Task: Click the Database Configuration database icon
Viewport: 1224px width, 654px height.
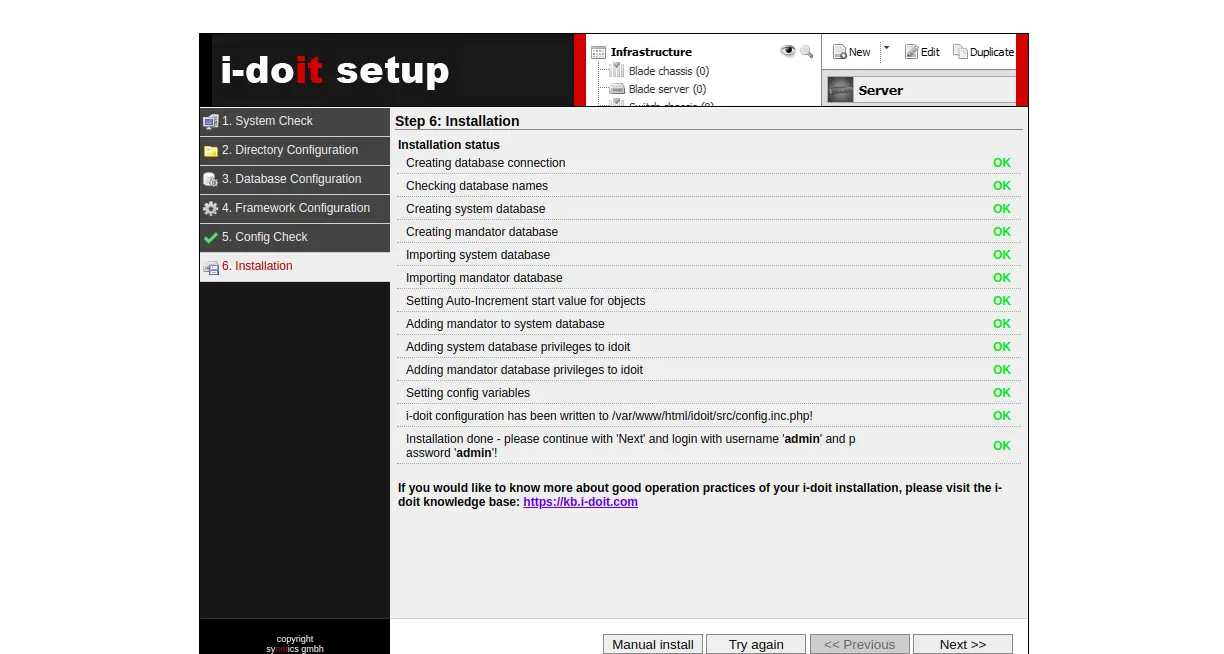Action: (210, 180)
